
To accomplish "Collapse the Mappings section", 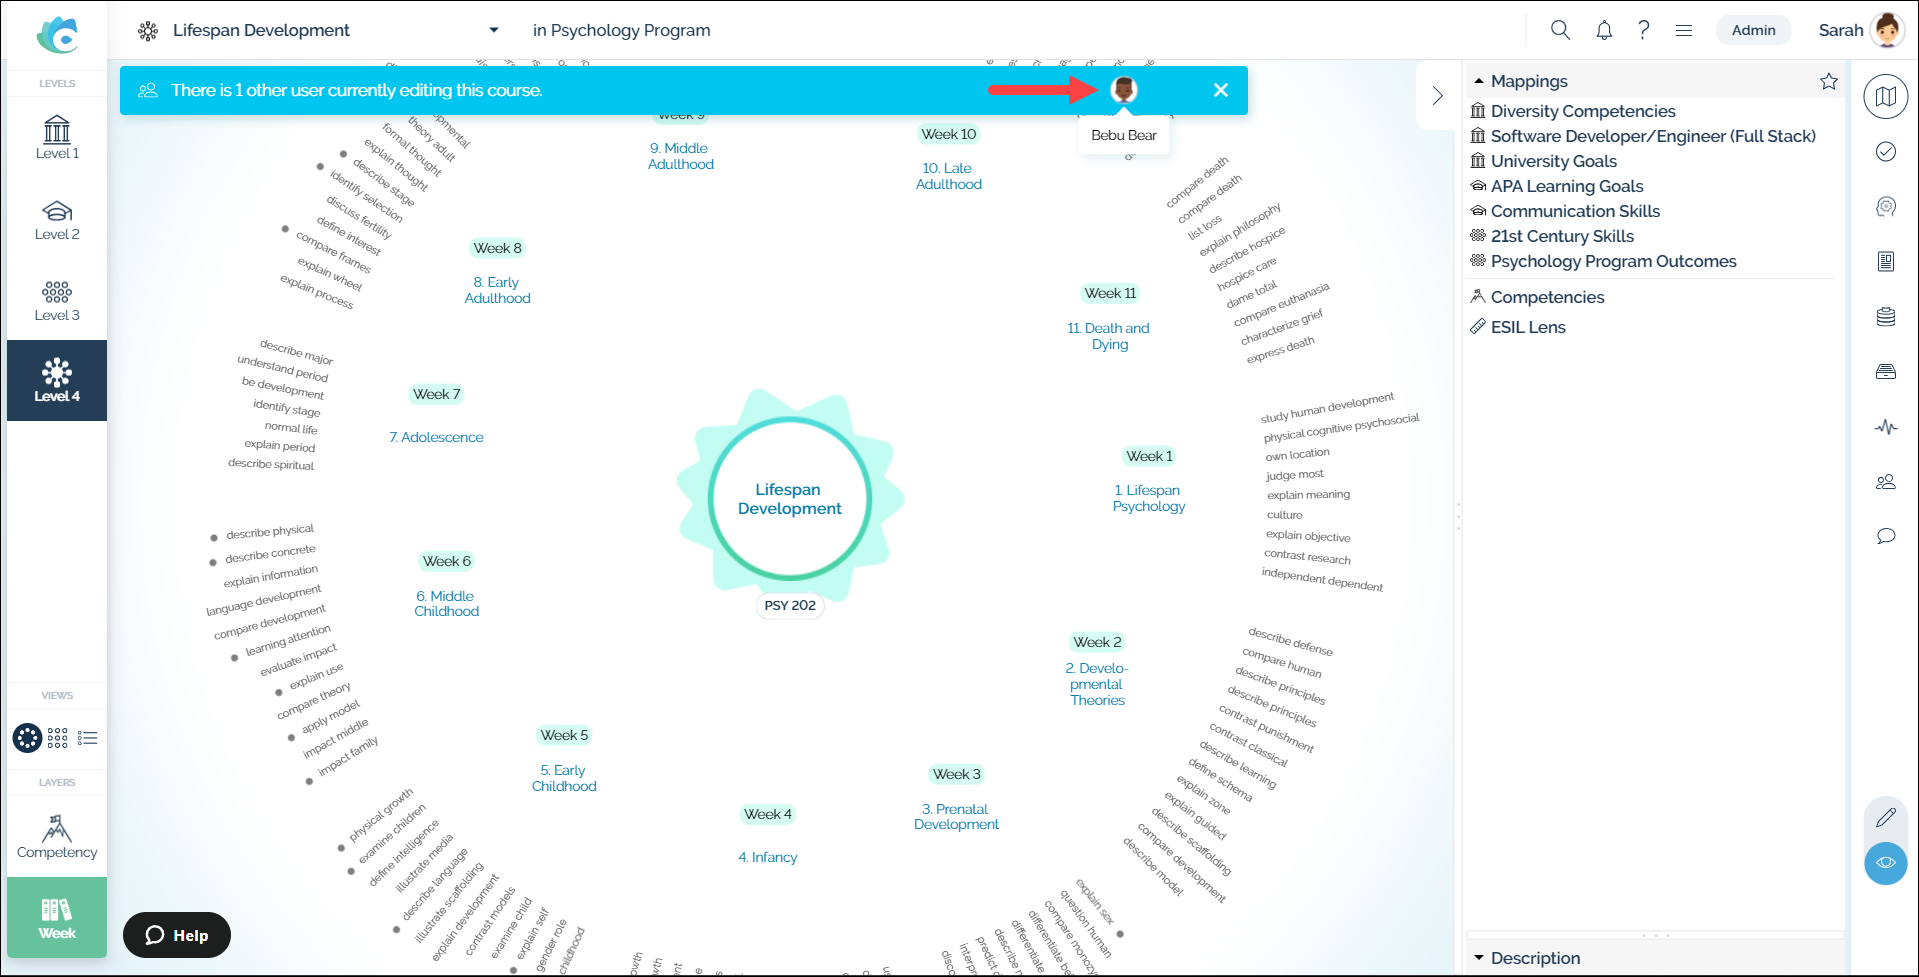I will (x=1479, y=81).
